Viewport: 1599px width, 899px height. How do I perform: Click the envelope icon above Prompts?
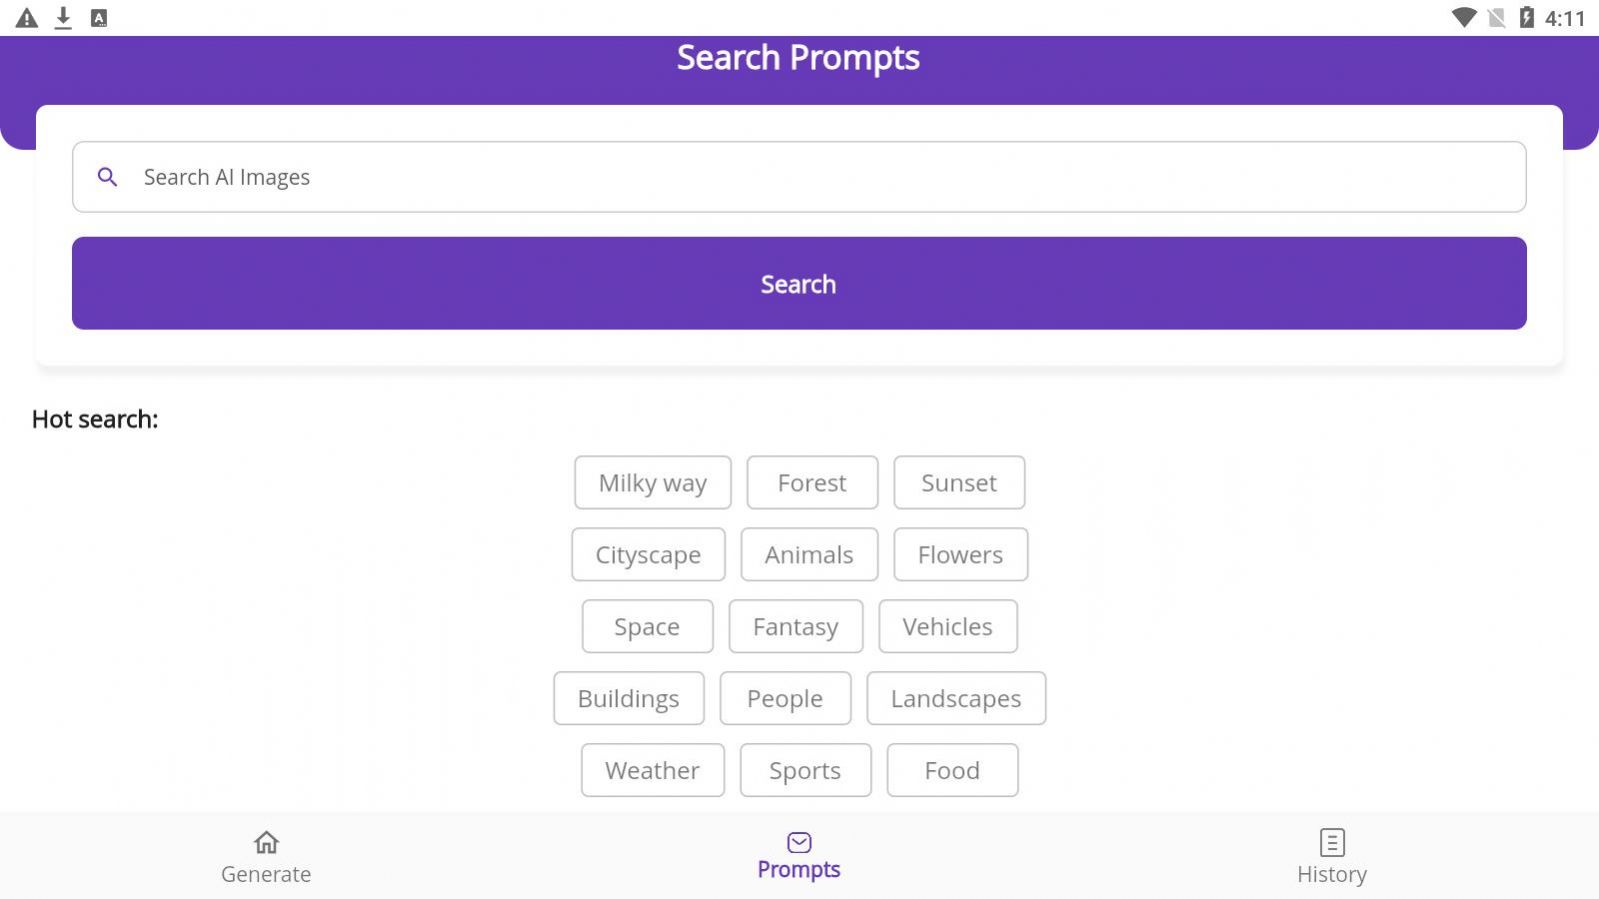(798, 842)
